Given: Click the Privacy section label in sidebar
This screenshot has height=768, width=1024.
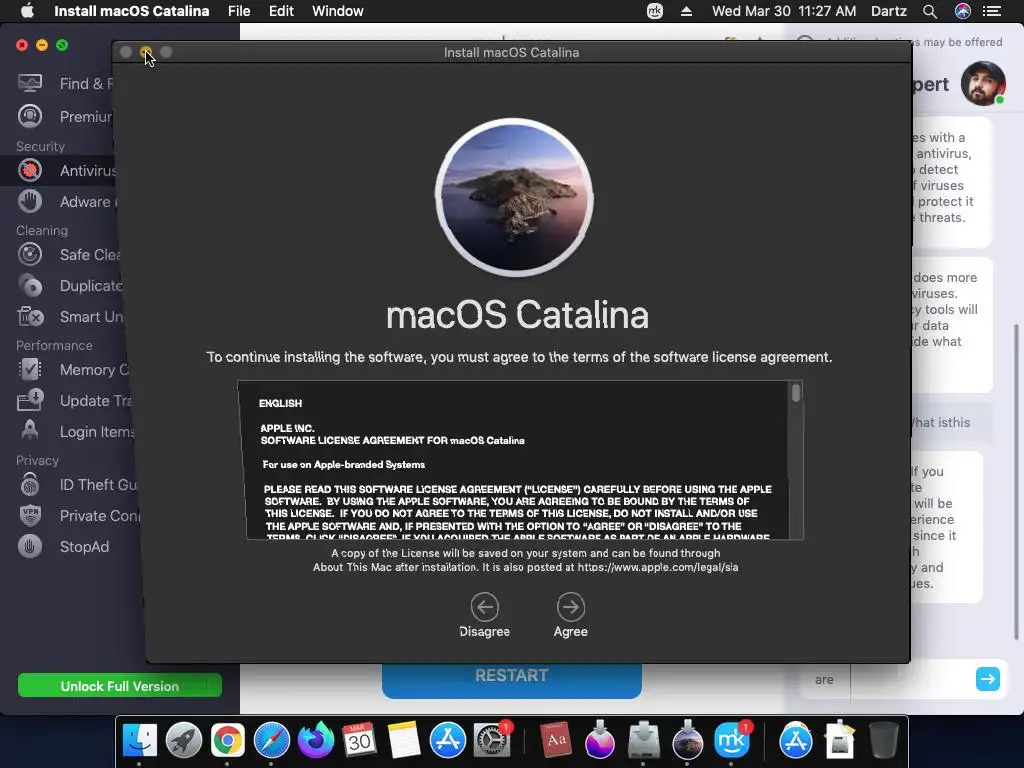Looking at the screenshot, I should (37, 460).
